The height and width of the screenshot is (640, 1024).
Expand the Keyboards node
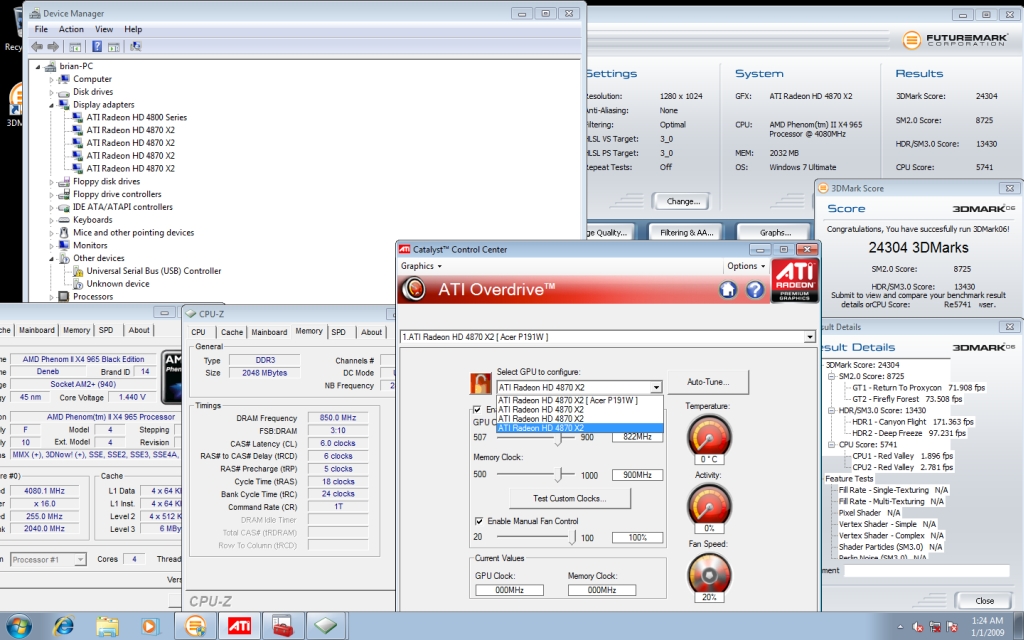click(52, 220)
